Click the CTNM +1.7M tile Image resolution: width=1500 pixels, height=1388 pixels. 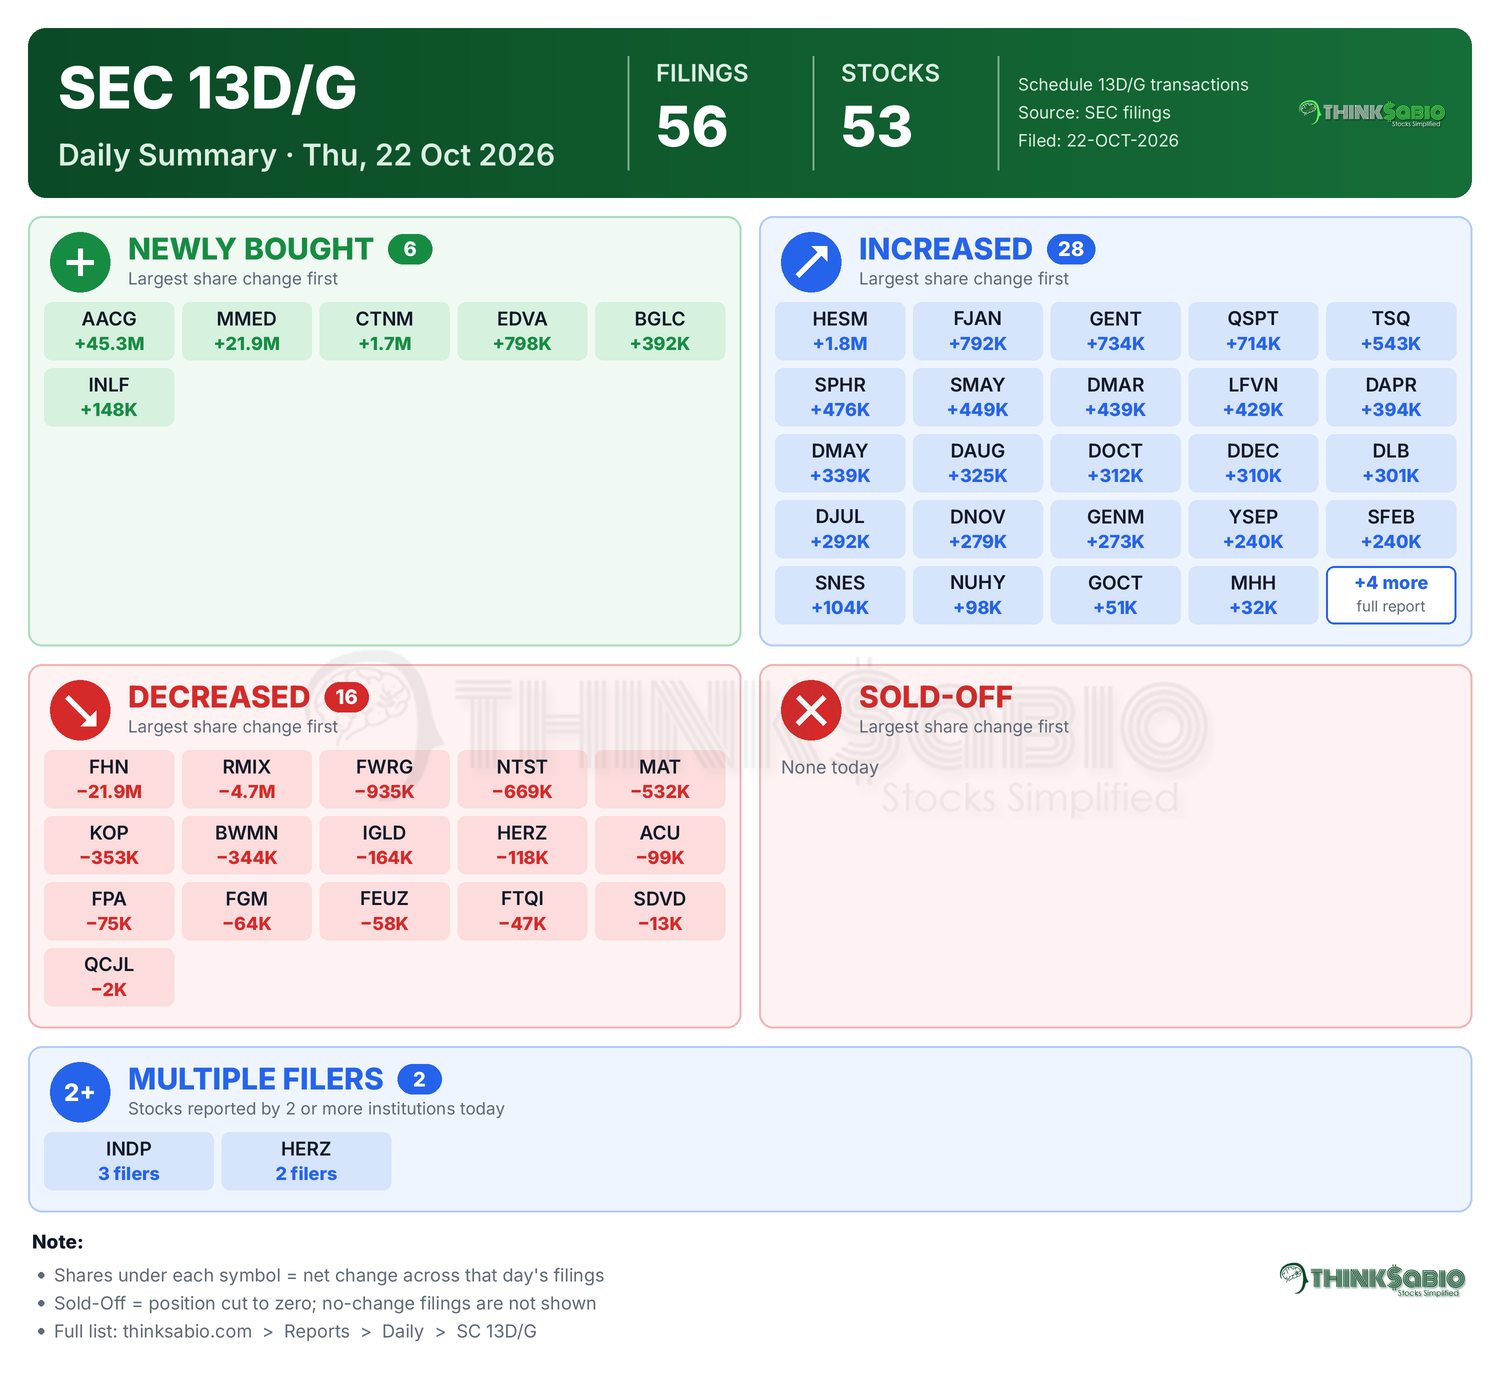click(x=385, y=331)
